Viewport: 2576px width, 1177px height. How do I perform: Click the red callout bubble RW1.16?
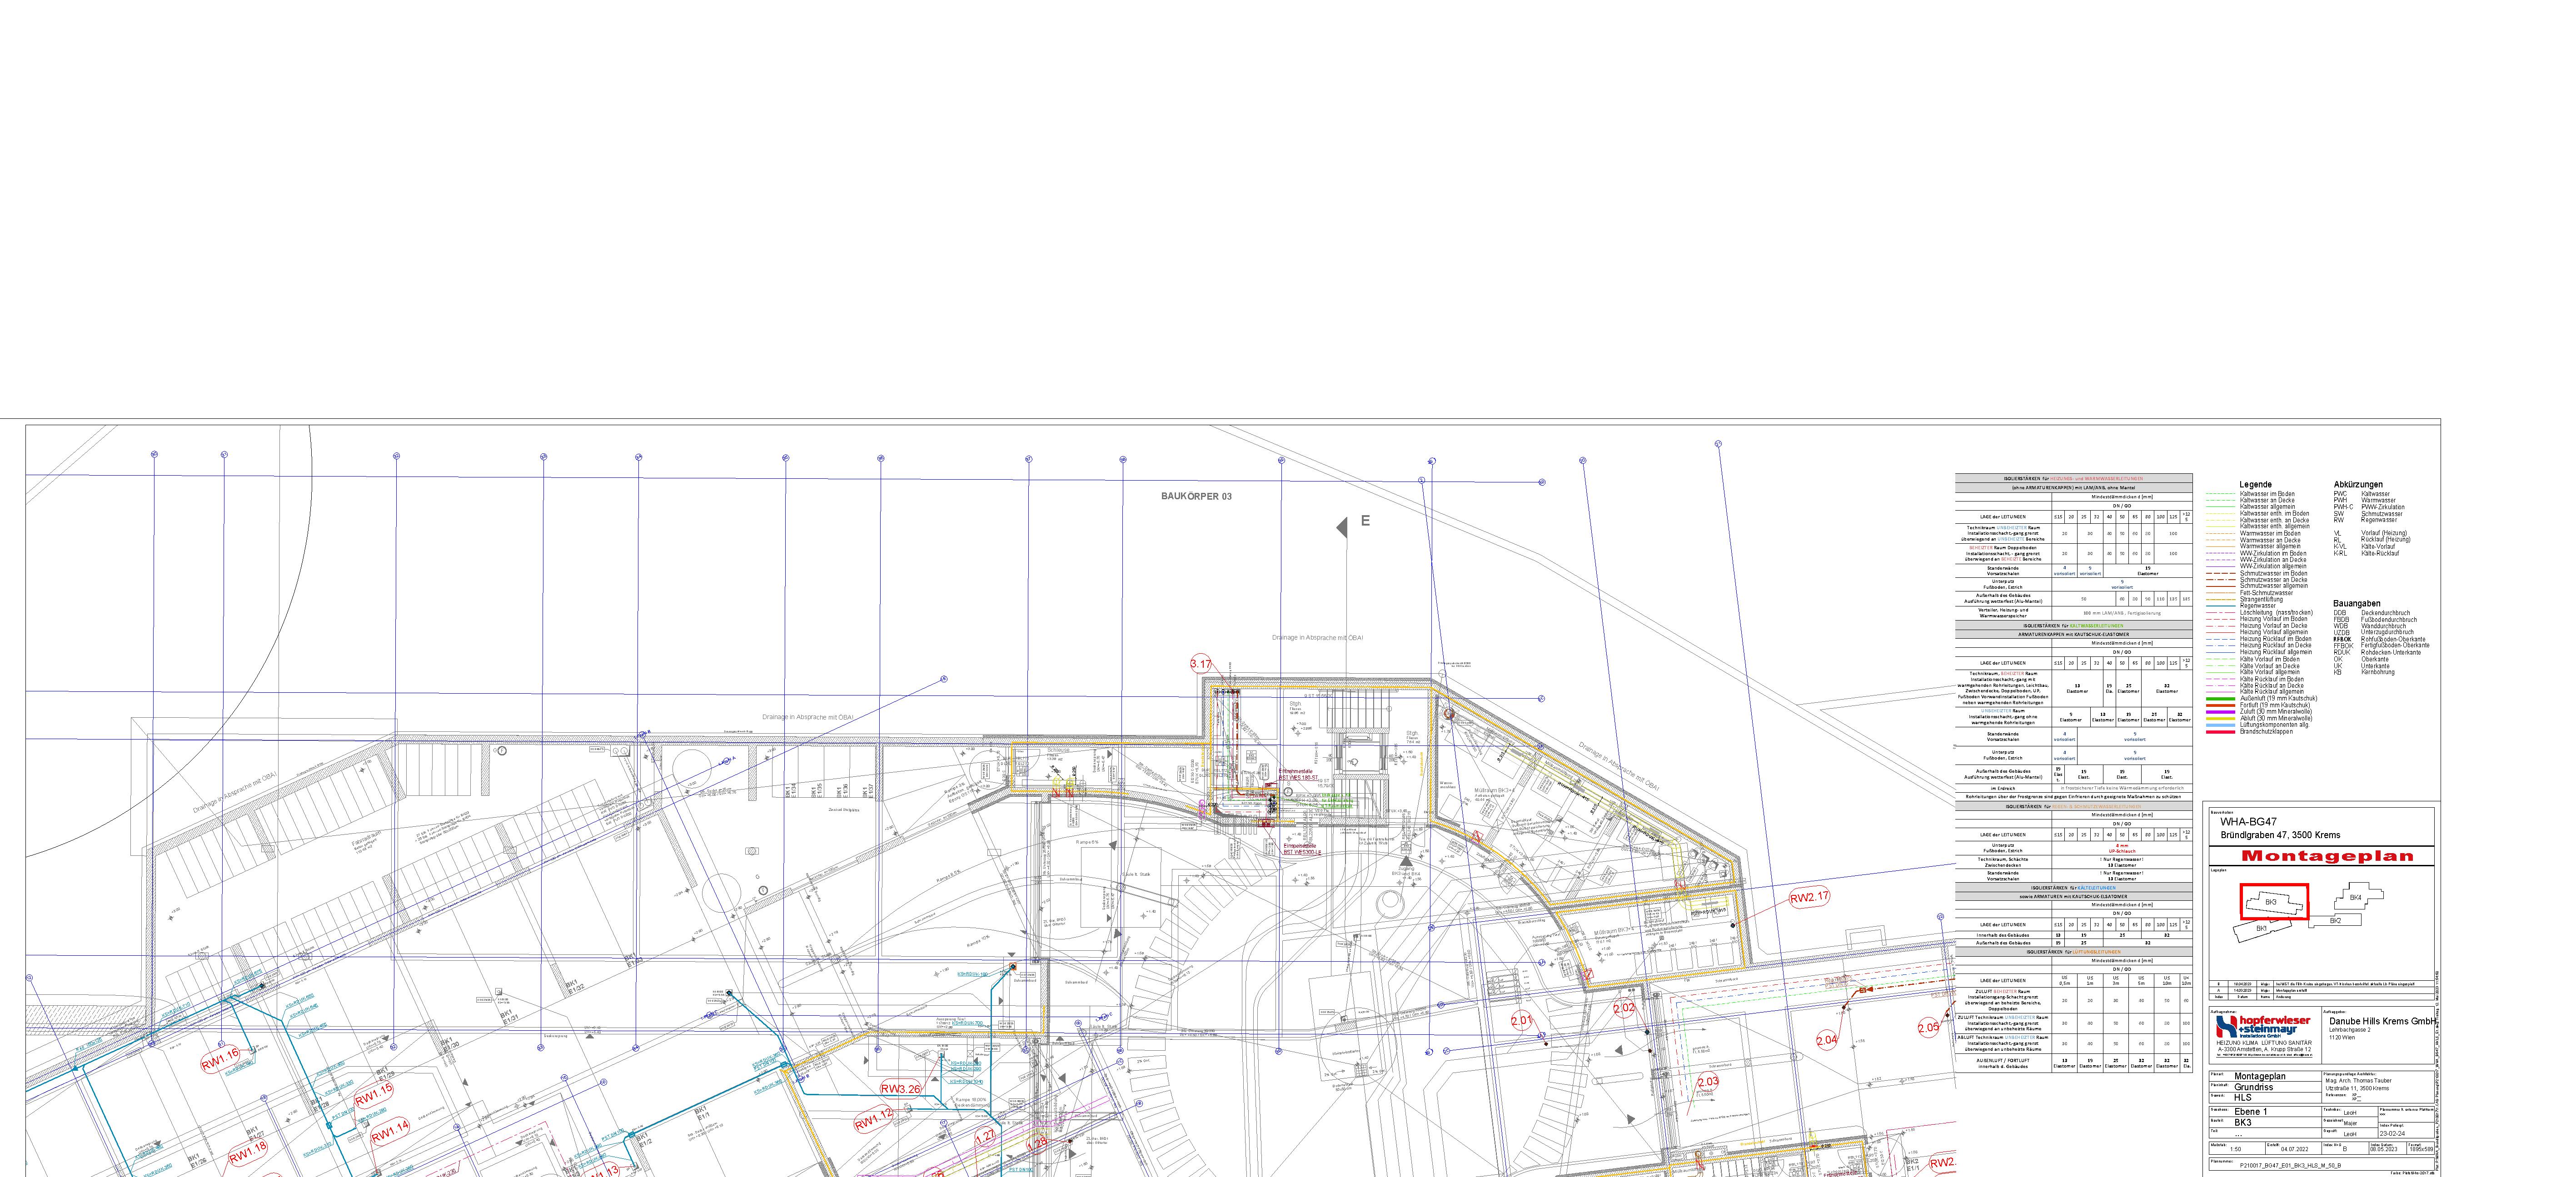220,1059
